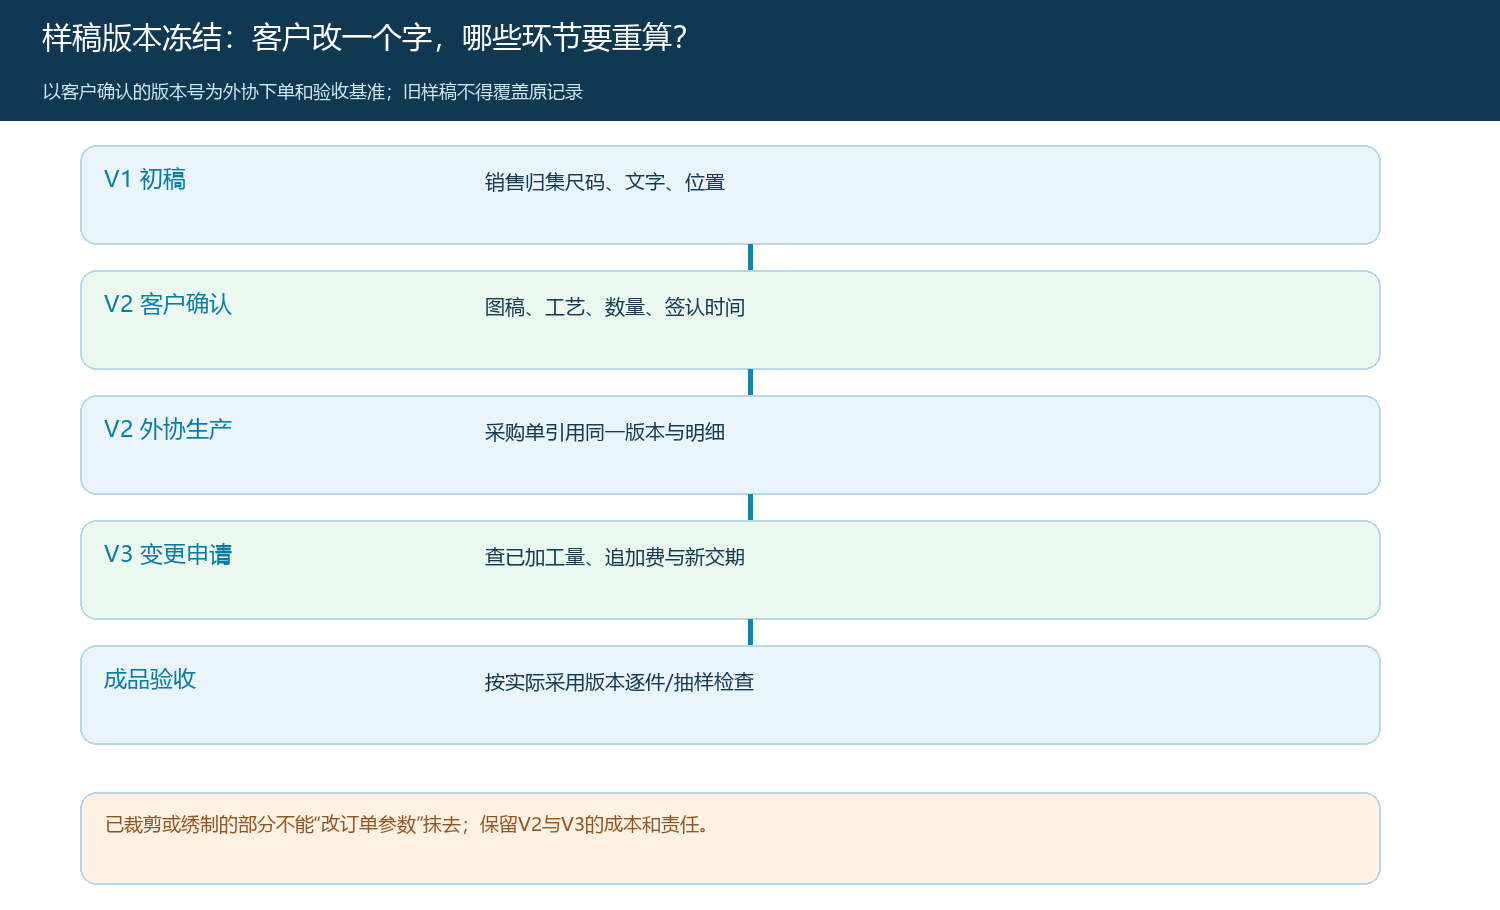Click the "V2 外协生产" step label

click(x=168, y=430)
